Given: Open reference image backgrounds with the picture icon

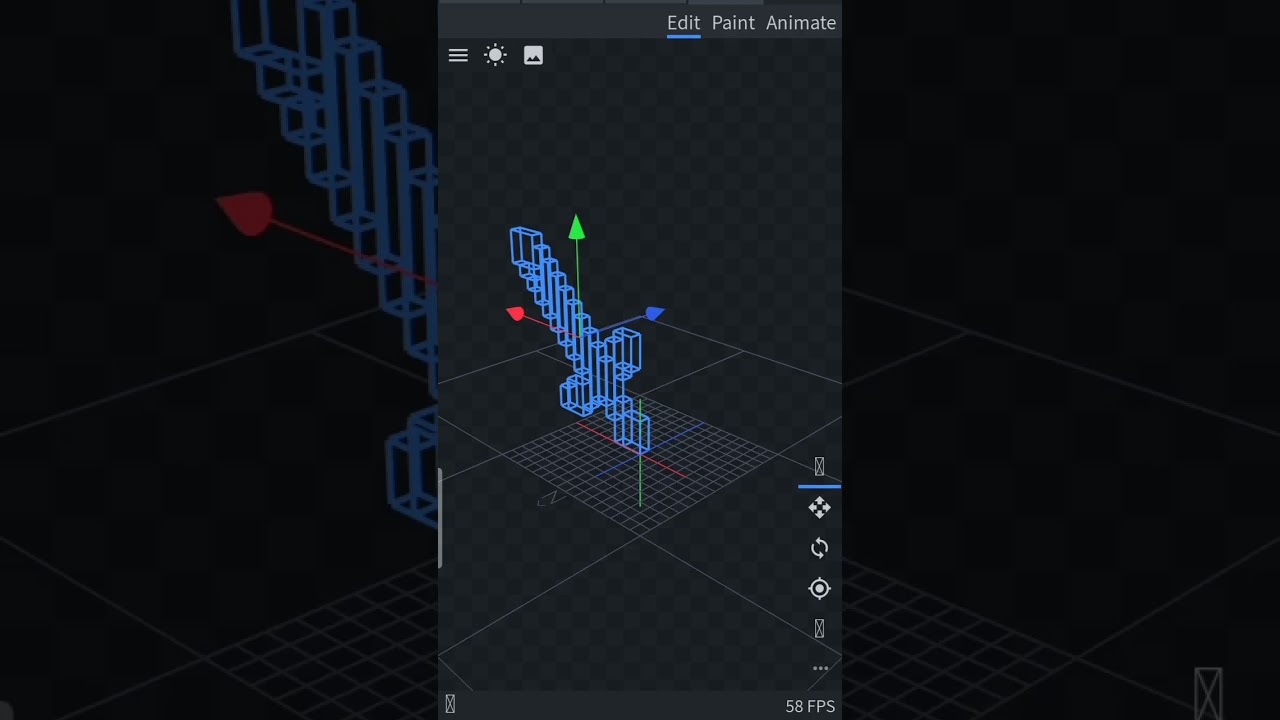Looking at the screenshot, I should [533, 56].
